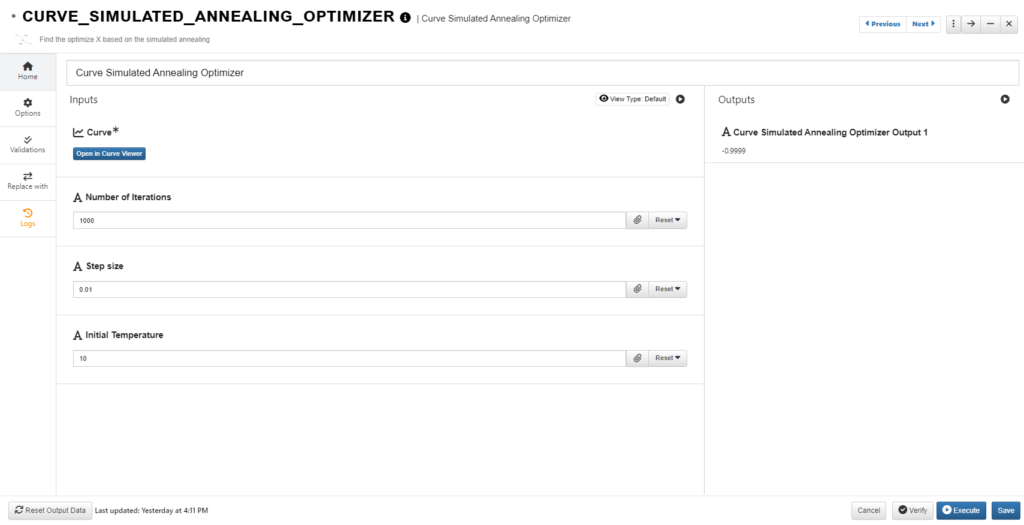The width and height of the screenshot is (1024, 525).
Task: Click the play icon in Outputs header
Action: click(x=1005, y=99)
